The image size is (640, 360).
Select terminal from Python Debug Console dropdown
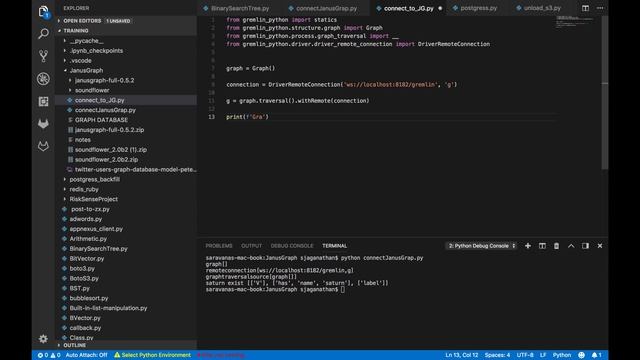click(481, 246)
